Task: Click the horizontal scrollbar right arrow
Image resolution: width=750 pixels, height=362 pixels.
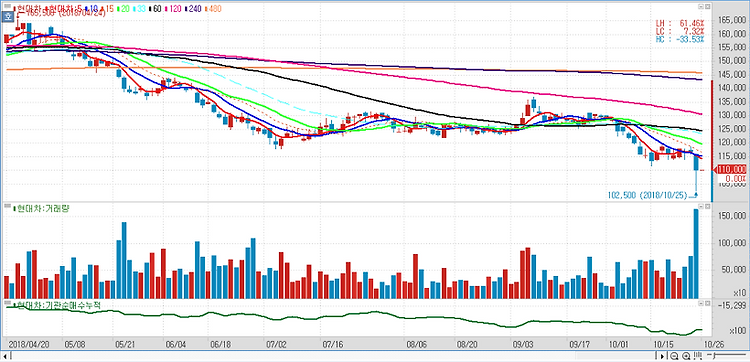Action: click(662, 356)
